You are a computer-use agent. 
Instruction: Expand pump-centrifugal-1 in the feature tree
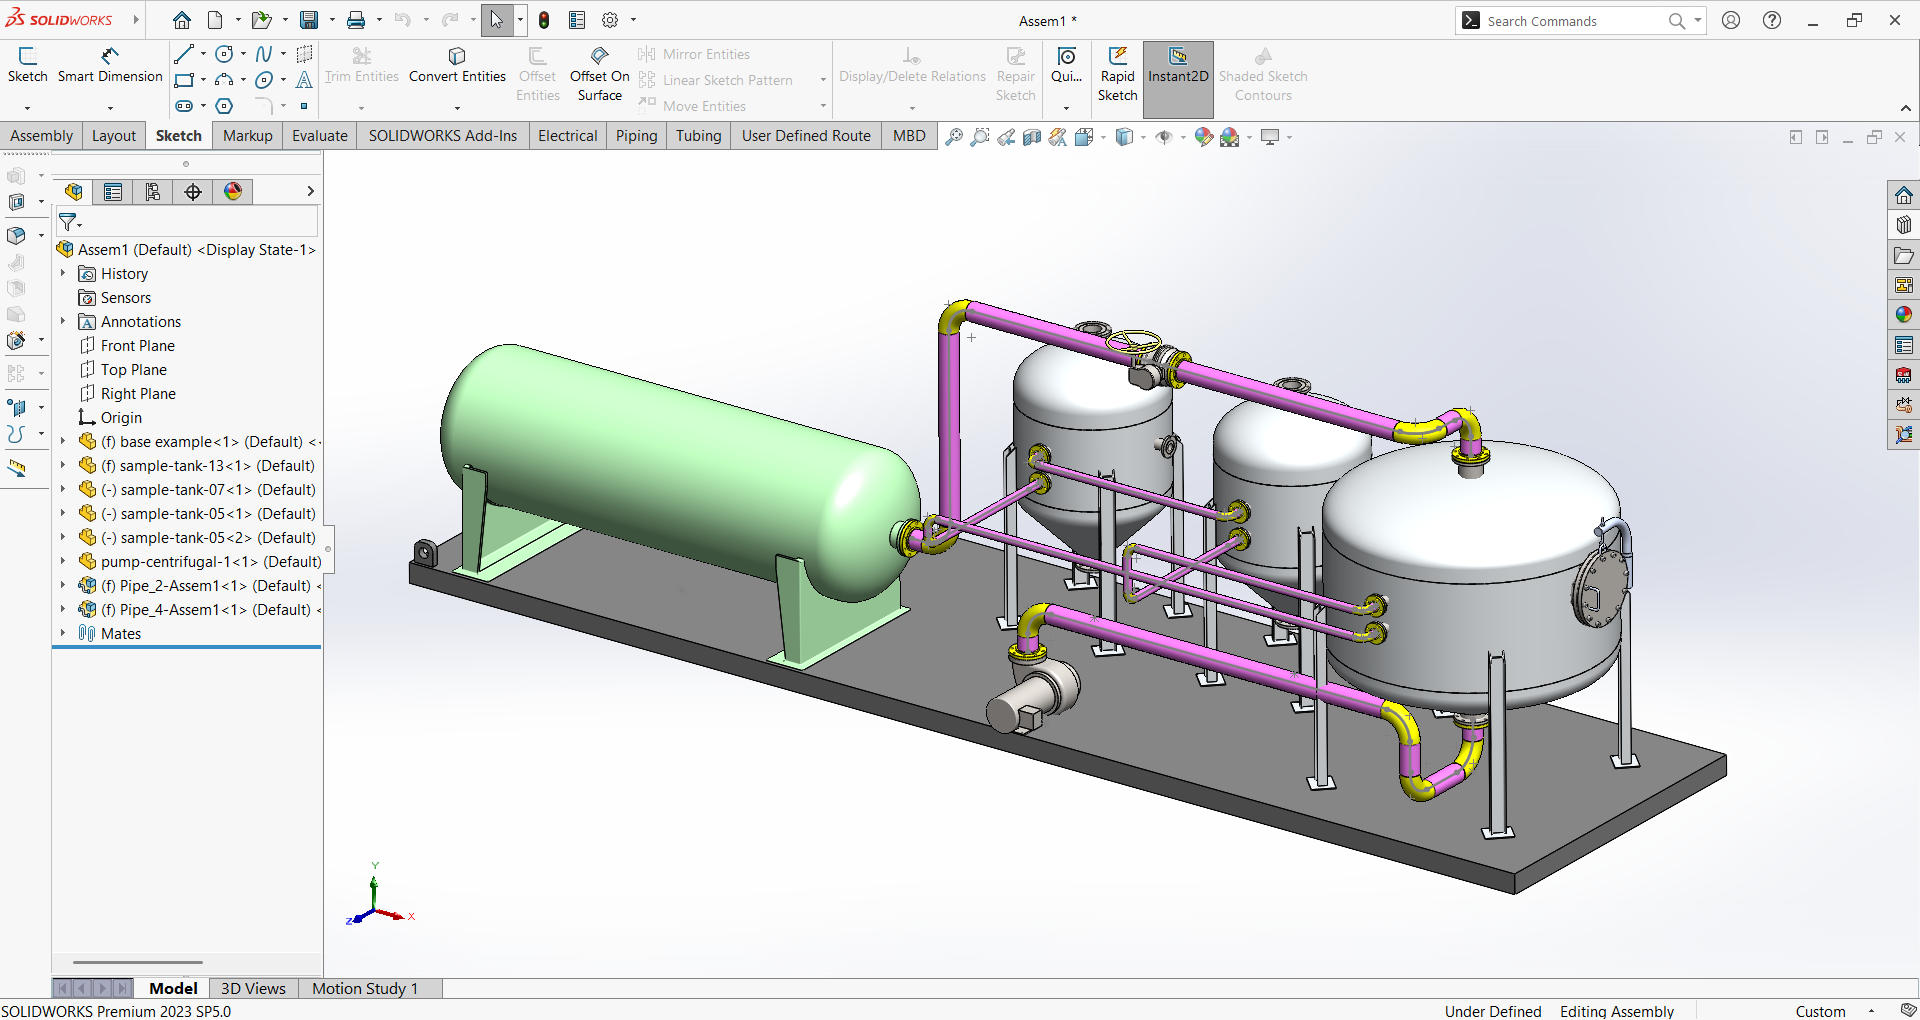click(63, 561)
